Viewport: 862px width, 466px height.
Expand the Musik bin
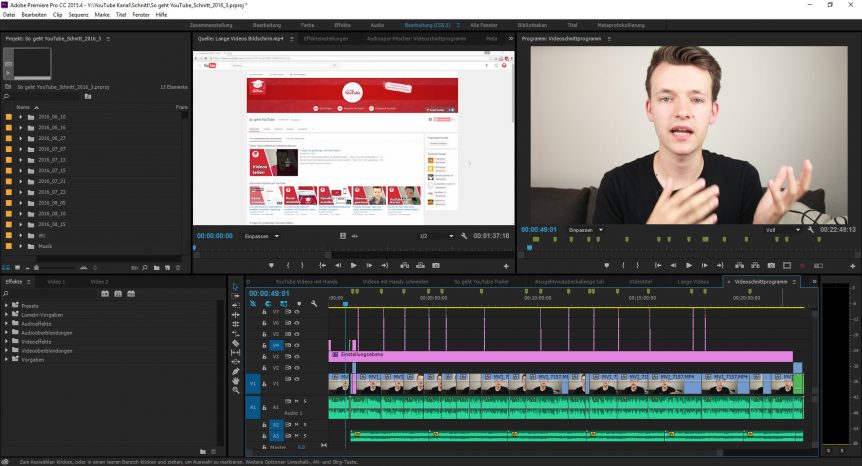pos(20,246)
